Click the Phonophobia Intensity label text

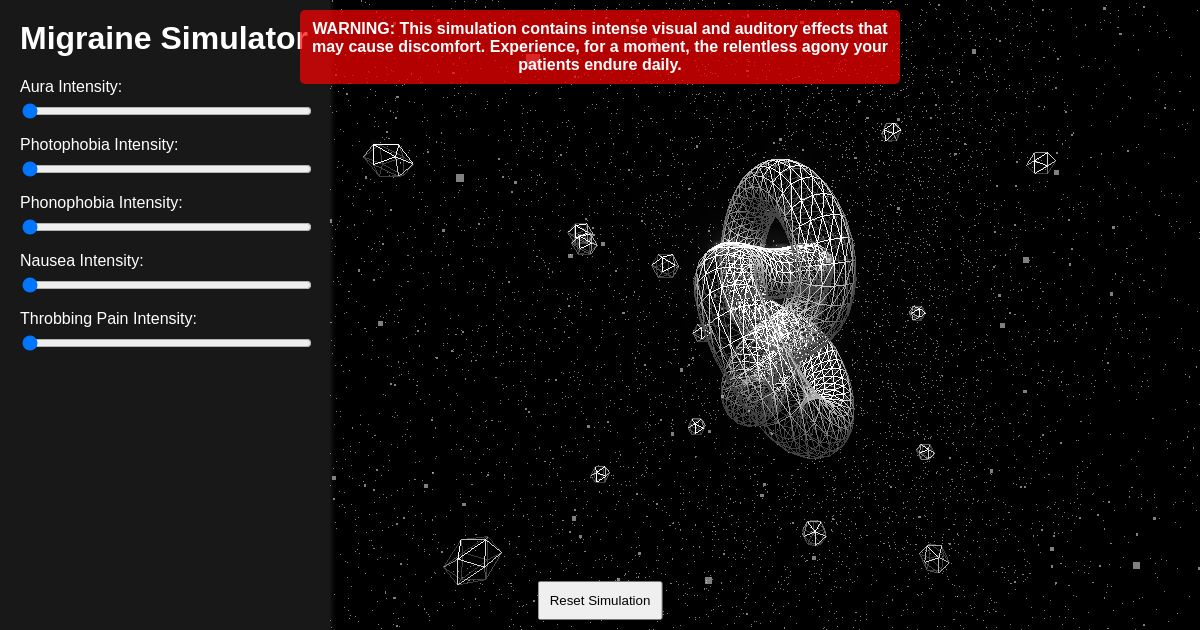[x=101, y=203]
